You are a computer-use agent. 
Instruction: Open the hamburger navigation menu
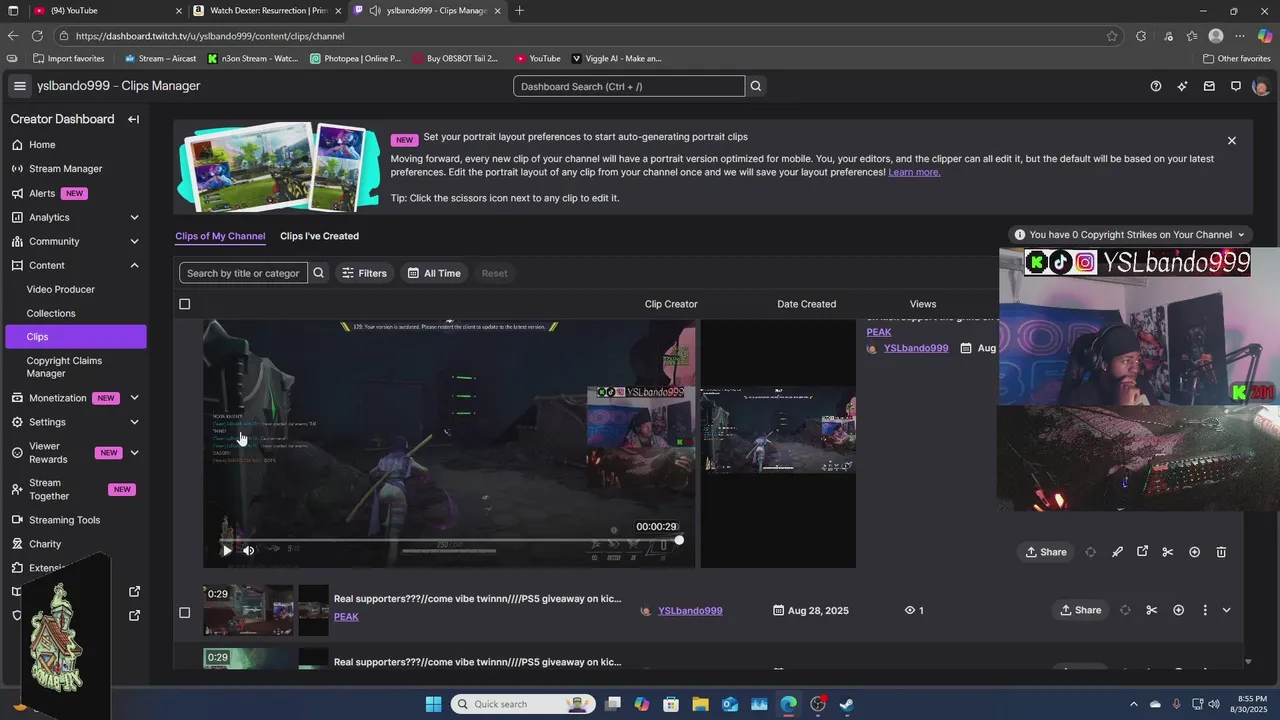pyautogui.click(x=19, y=86)
